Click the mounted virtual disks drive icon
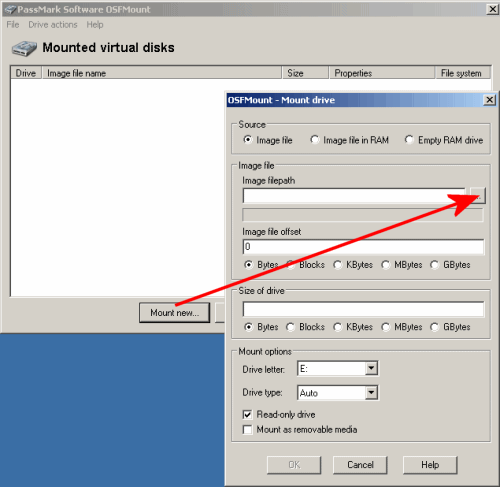The width and height of the screenshot is (500, 487). [x=24, y=48]
